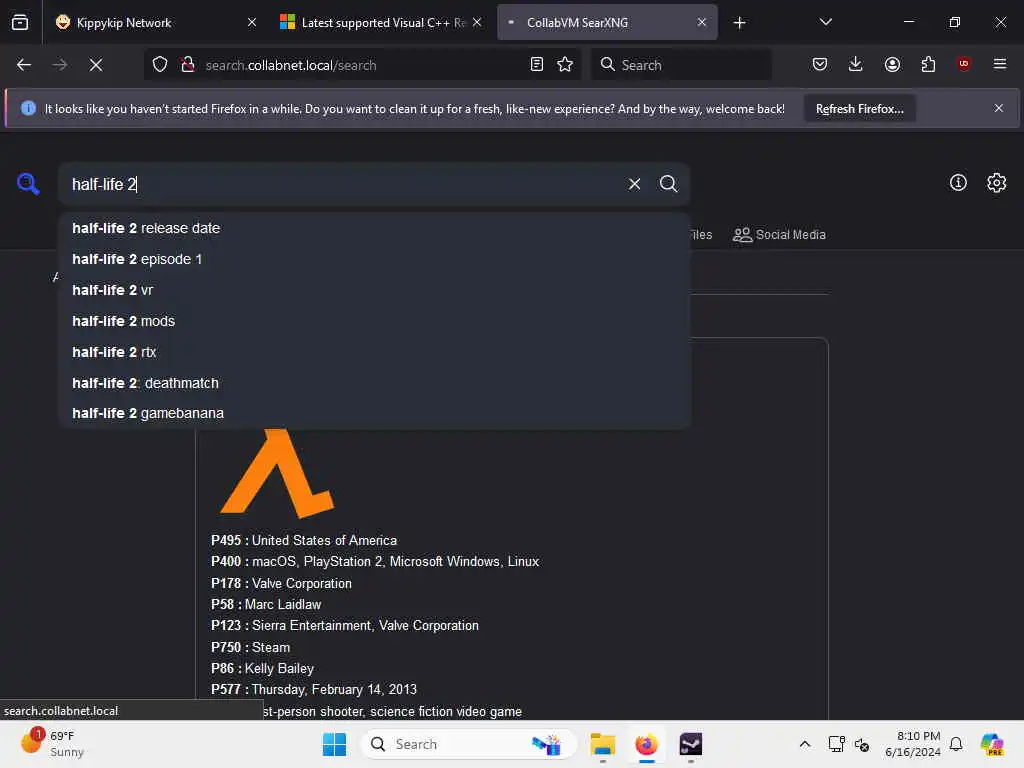Choose suggestion half-life 2 release date
This screenshot has height=768, width=1024.
click(374, 228)
